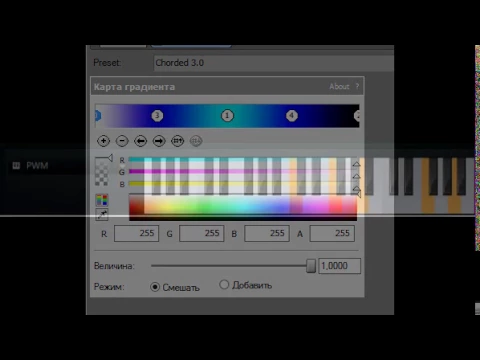This screenshot has width=480, height=360.
Task: Select the blue leftmost gradient stop
Action: point(98,116)
